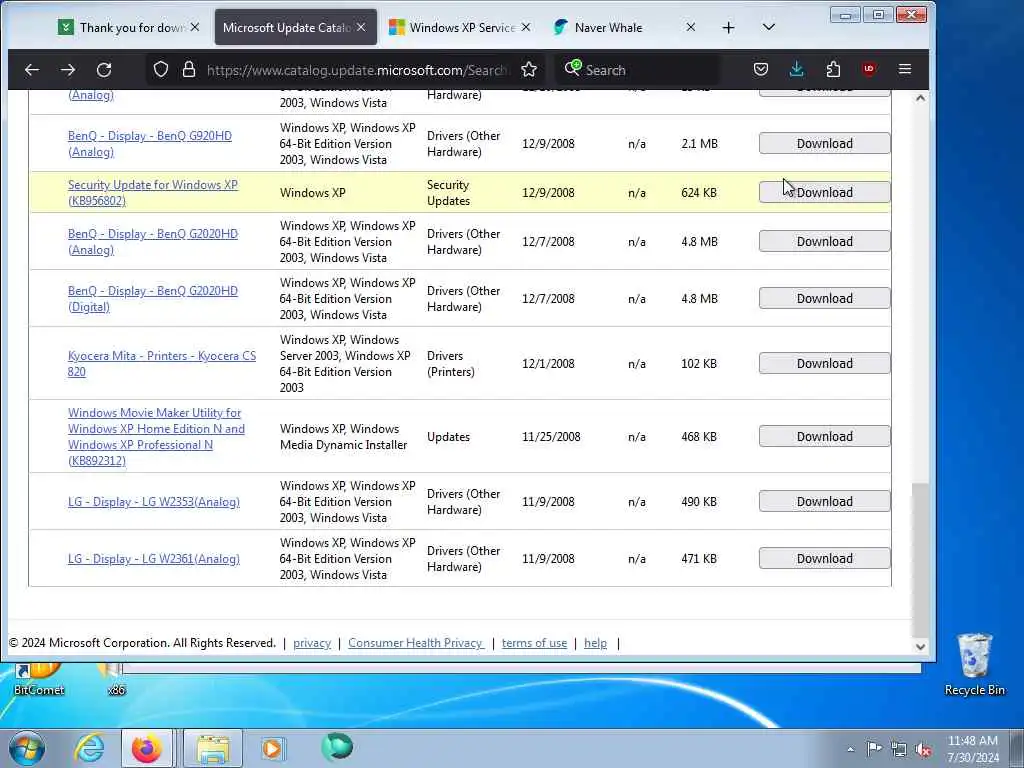This screenshot has width=1024, height=768.
Task: Open Firefox downloads panel
Action: [797, 69]
